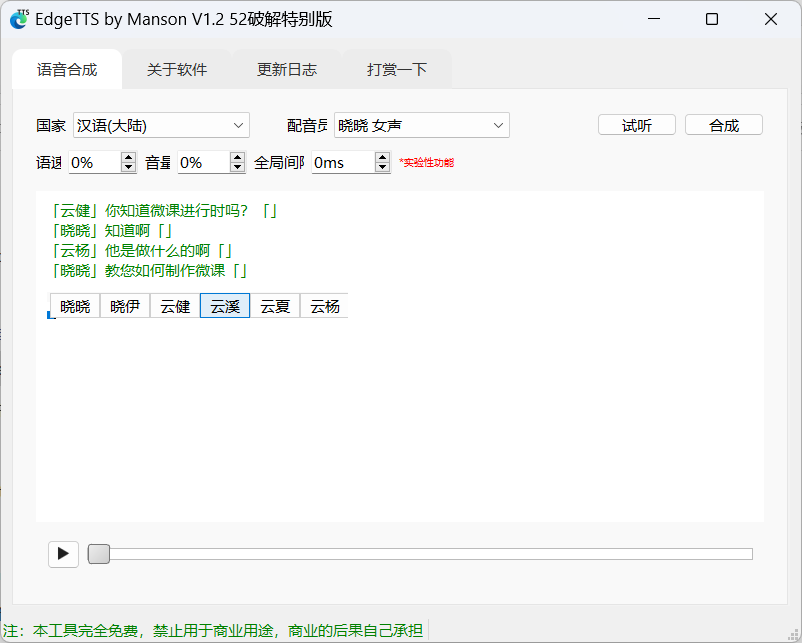Click the line '他是做什么的啊'
This screenshot has height=643, width=802.
coord(157,251)
